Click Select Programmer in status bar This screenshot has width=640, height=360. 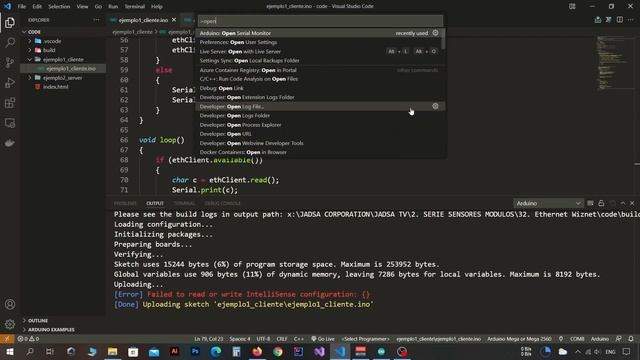point(365,339)
